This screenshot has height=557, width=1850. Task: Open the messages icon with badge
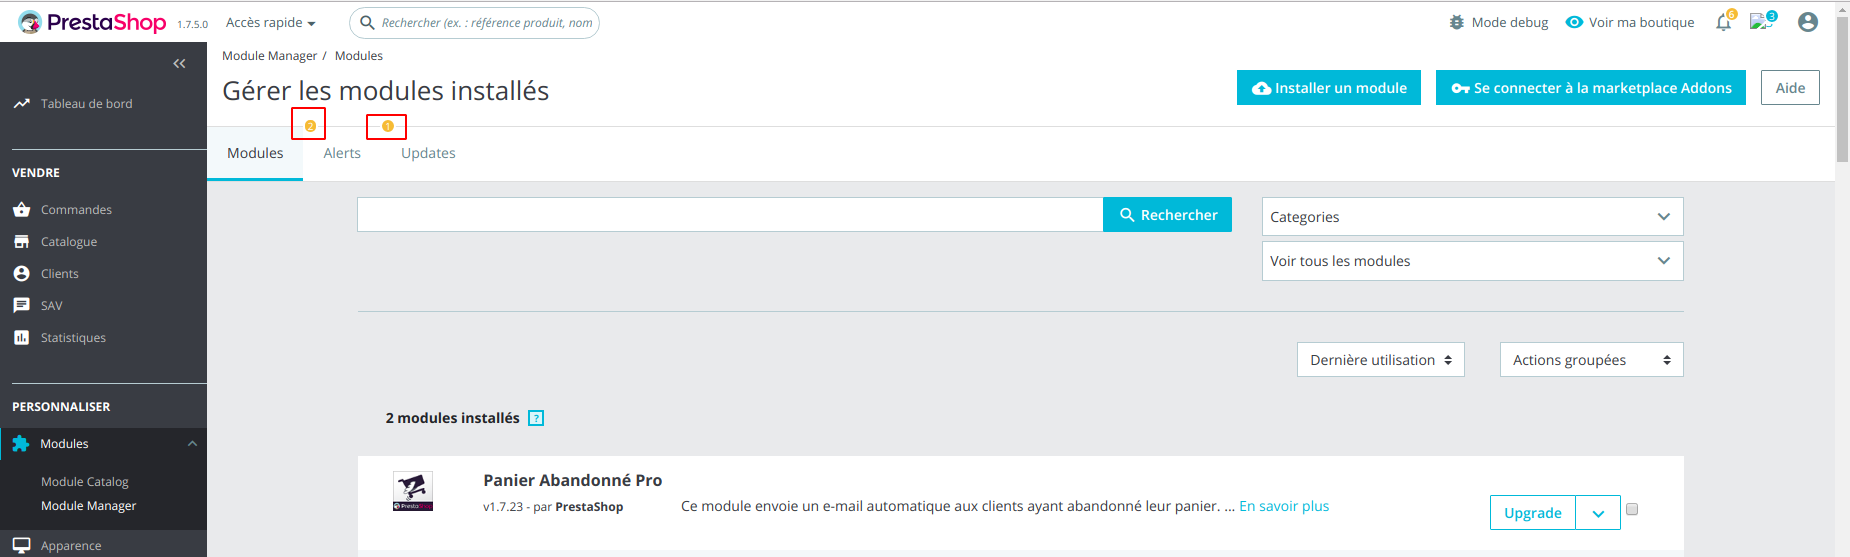pyautogui.click(x=1760, y=21)
